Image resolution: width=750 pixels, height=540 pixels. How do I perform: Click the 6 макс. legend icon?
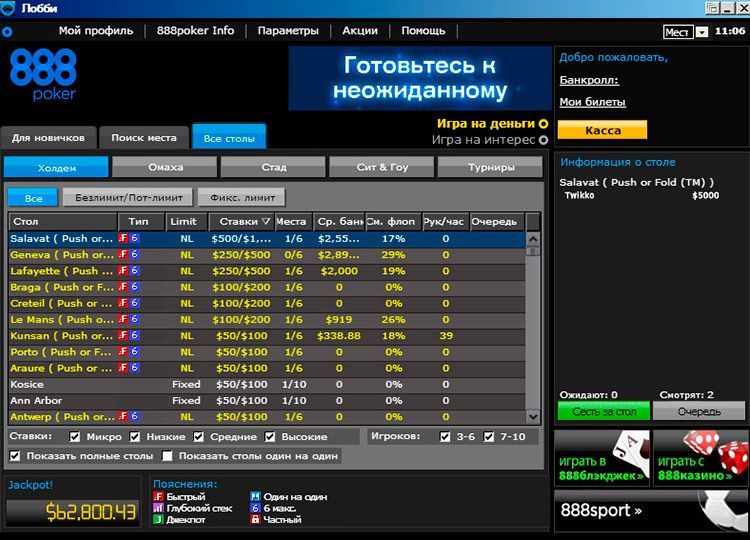pyautogui.click(x=255, y=508)
